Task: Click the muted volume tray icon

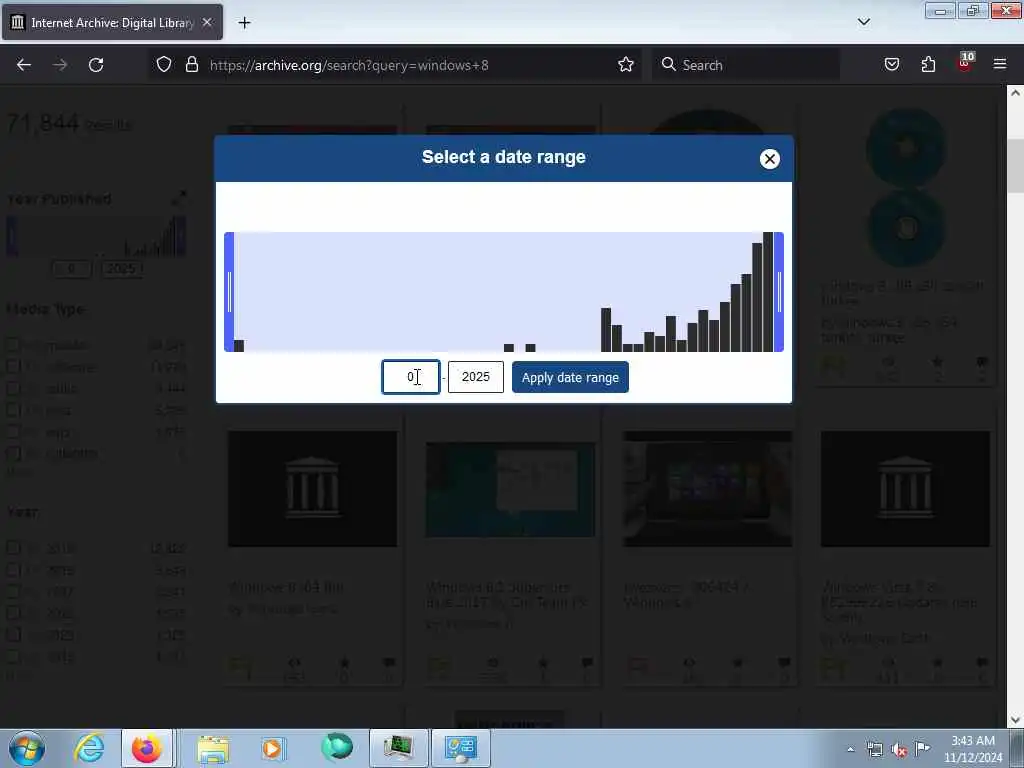Action: click(x=899, y=750)
